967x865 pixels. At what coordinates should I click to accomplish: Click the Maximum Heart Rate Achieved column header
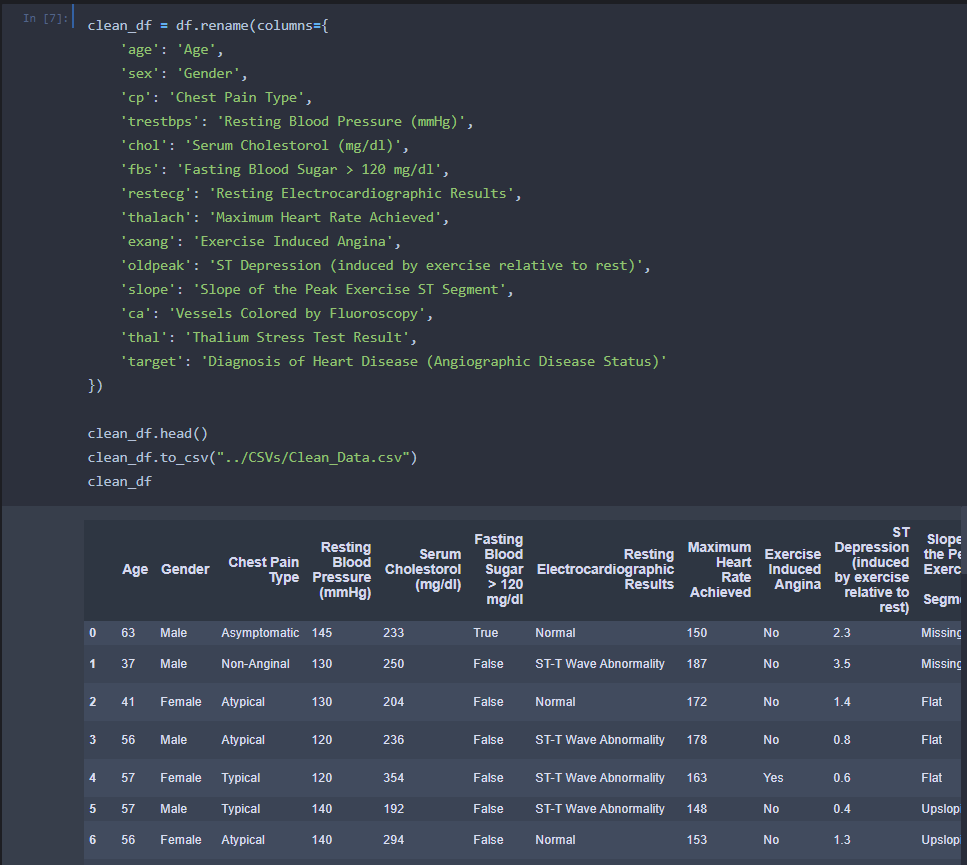click(x=720, y=570)
